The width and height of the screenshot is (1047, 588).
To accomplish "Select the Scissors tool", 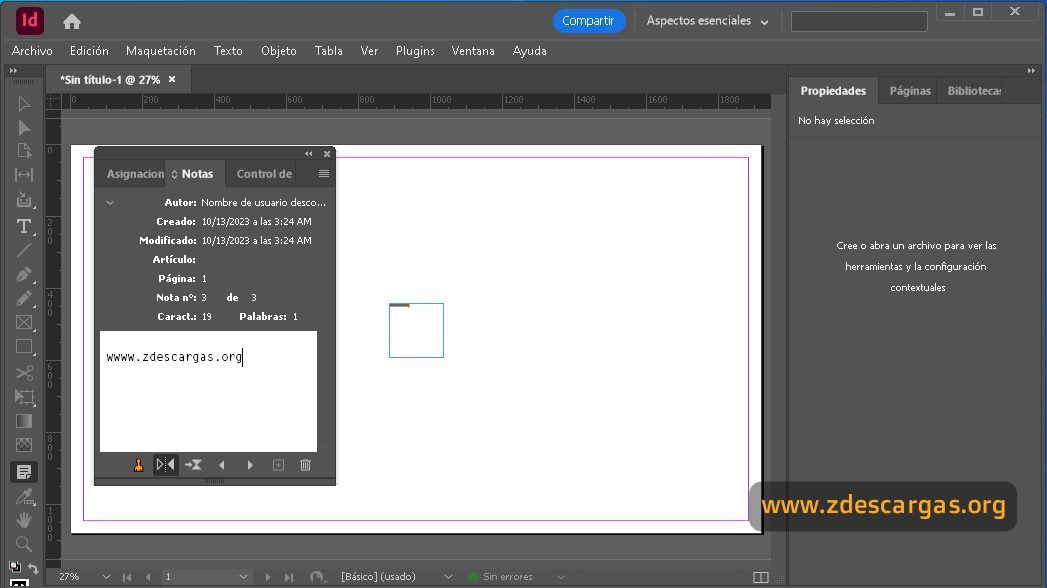I will point(23,372).
